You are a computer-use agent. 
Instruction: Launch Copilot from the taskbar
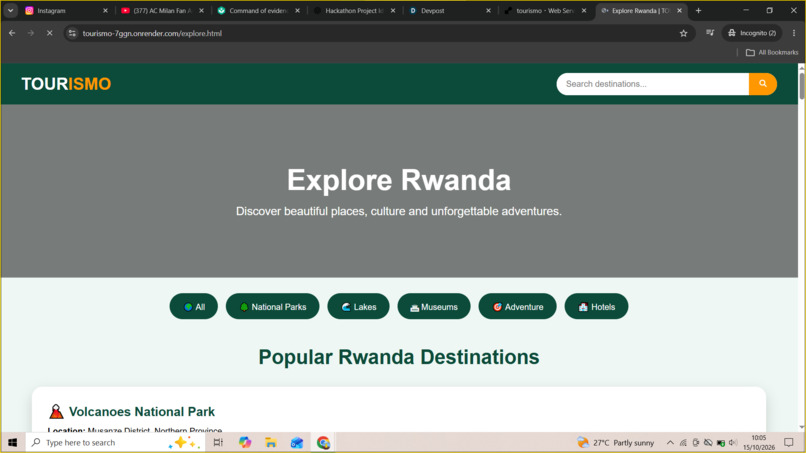tap(245, 442)
